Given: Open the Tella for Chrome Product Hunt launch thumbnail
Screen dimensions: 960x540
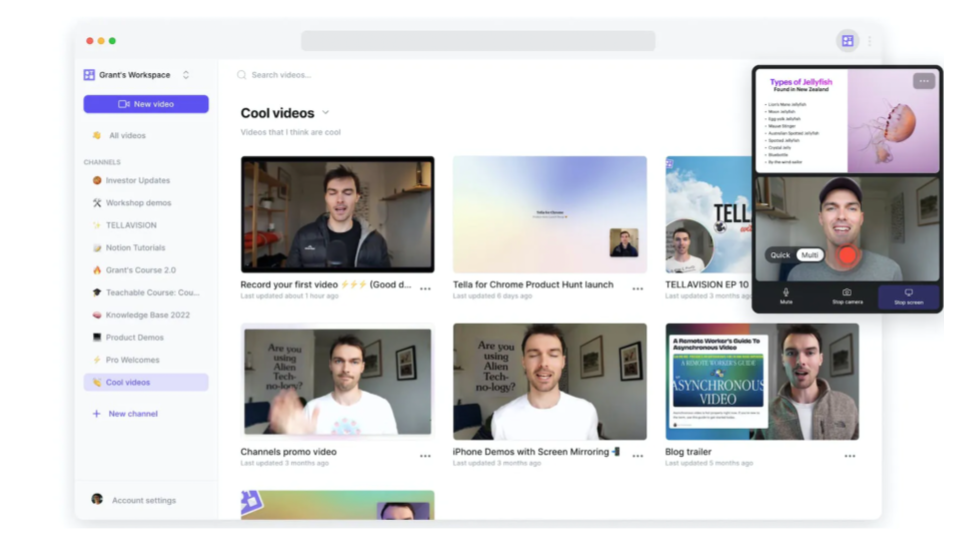Looking at the screenshot, I should click(550, 214).
